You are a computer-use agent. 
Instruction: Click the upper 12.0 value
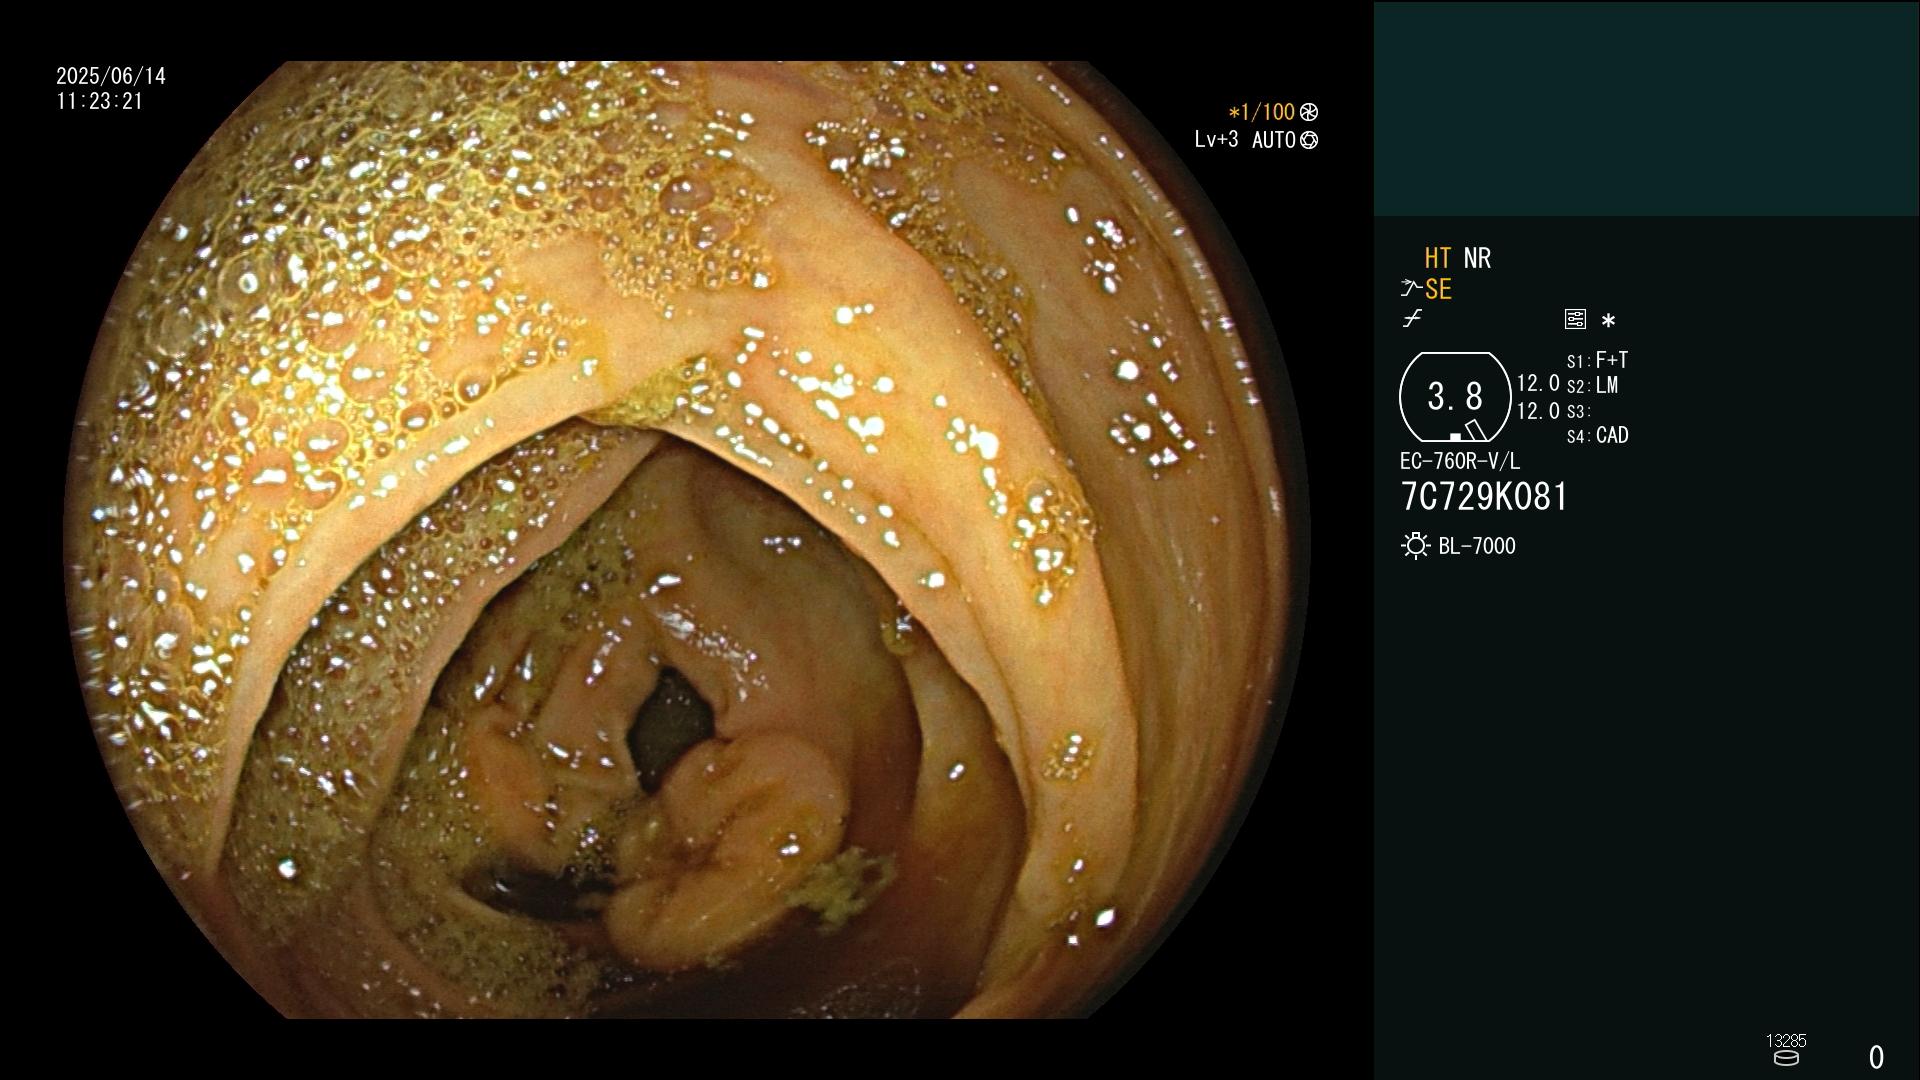1538,384
